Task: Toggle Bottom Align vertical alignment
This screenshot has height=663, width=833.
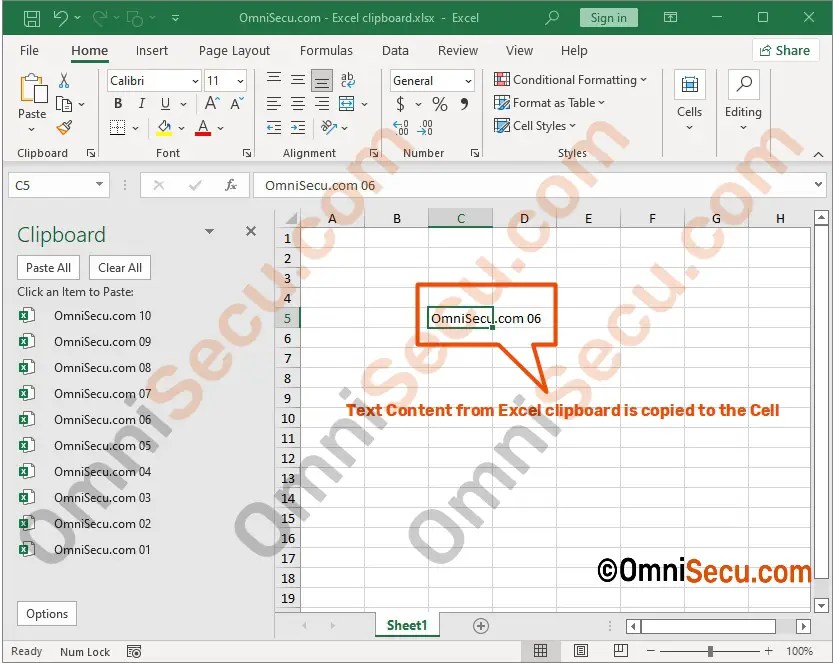Action: pyautogui.click(x=322, y=81)
